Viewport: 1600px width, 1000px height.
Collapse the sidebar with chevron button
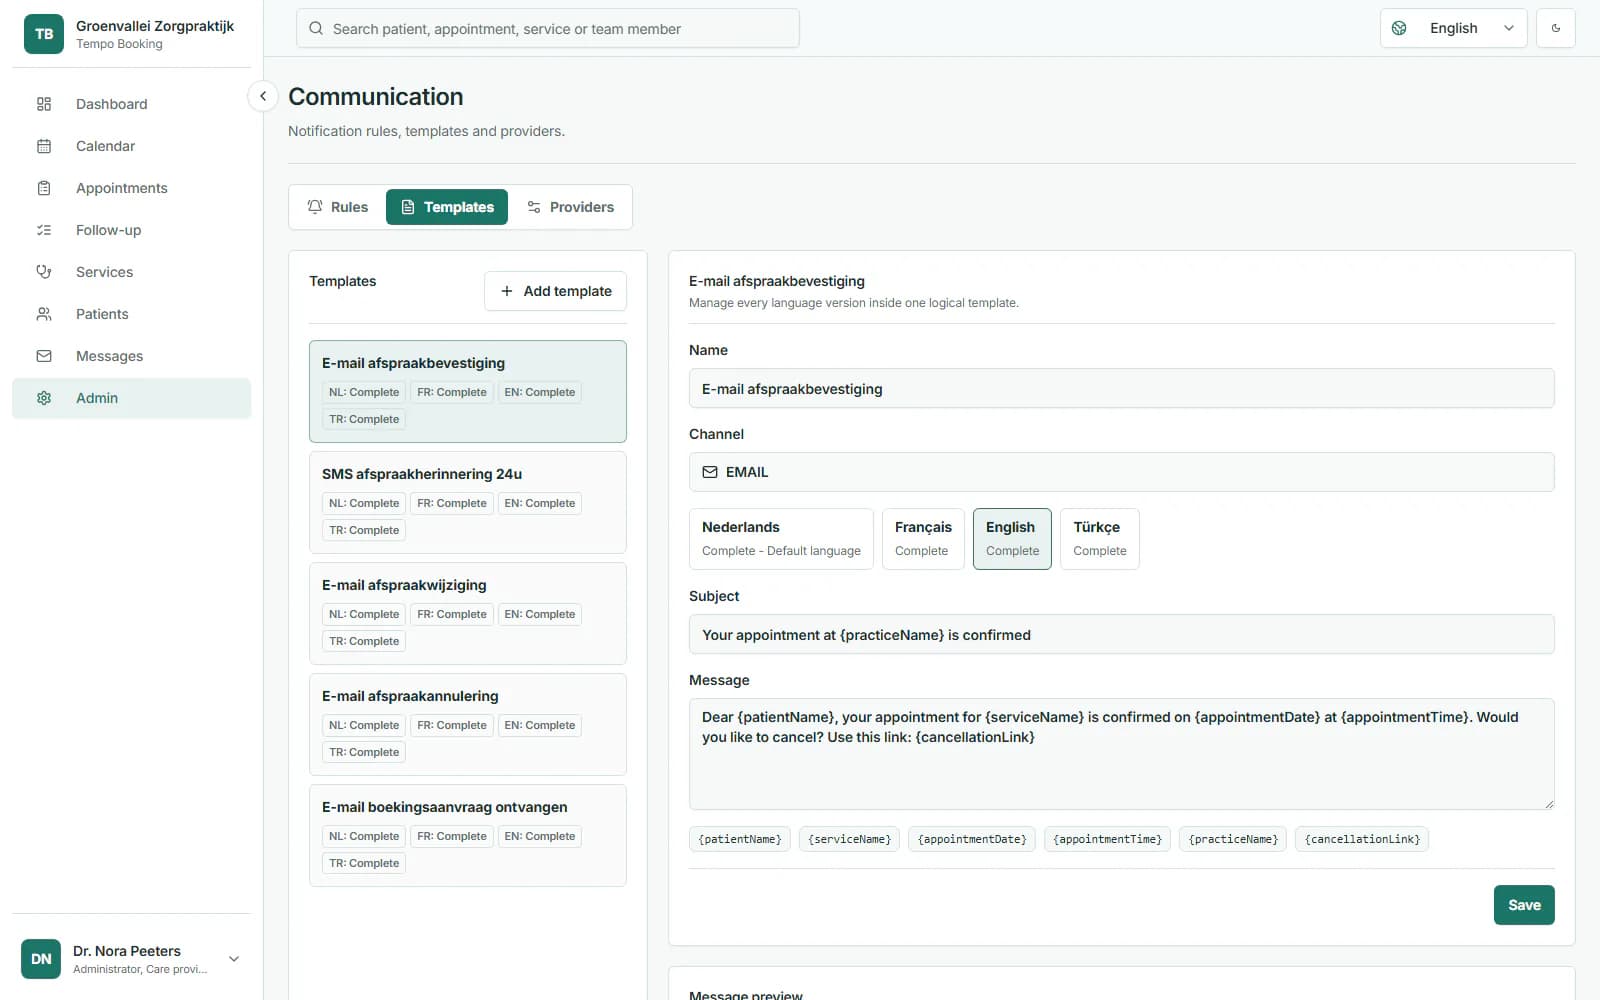pyautogui.click(x=263, y=96)
